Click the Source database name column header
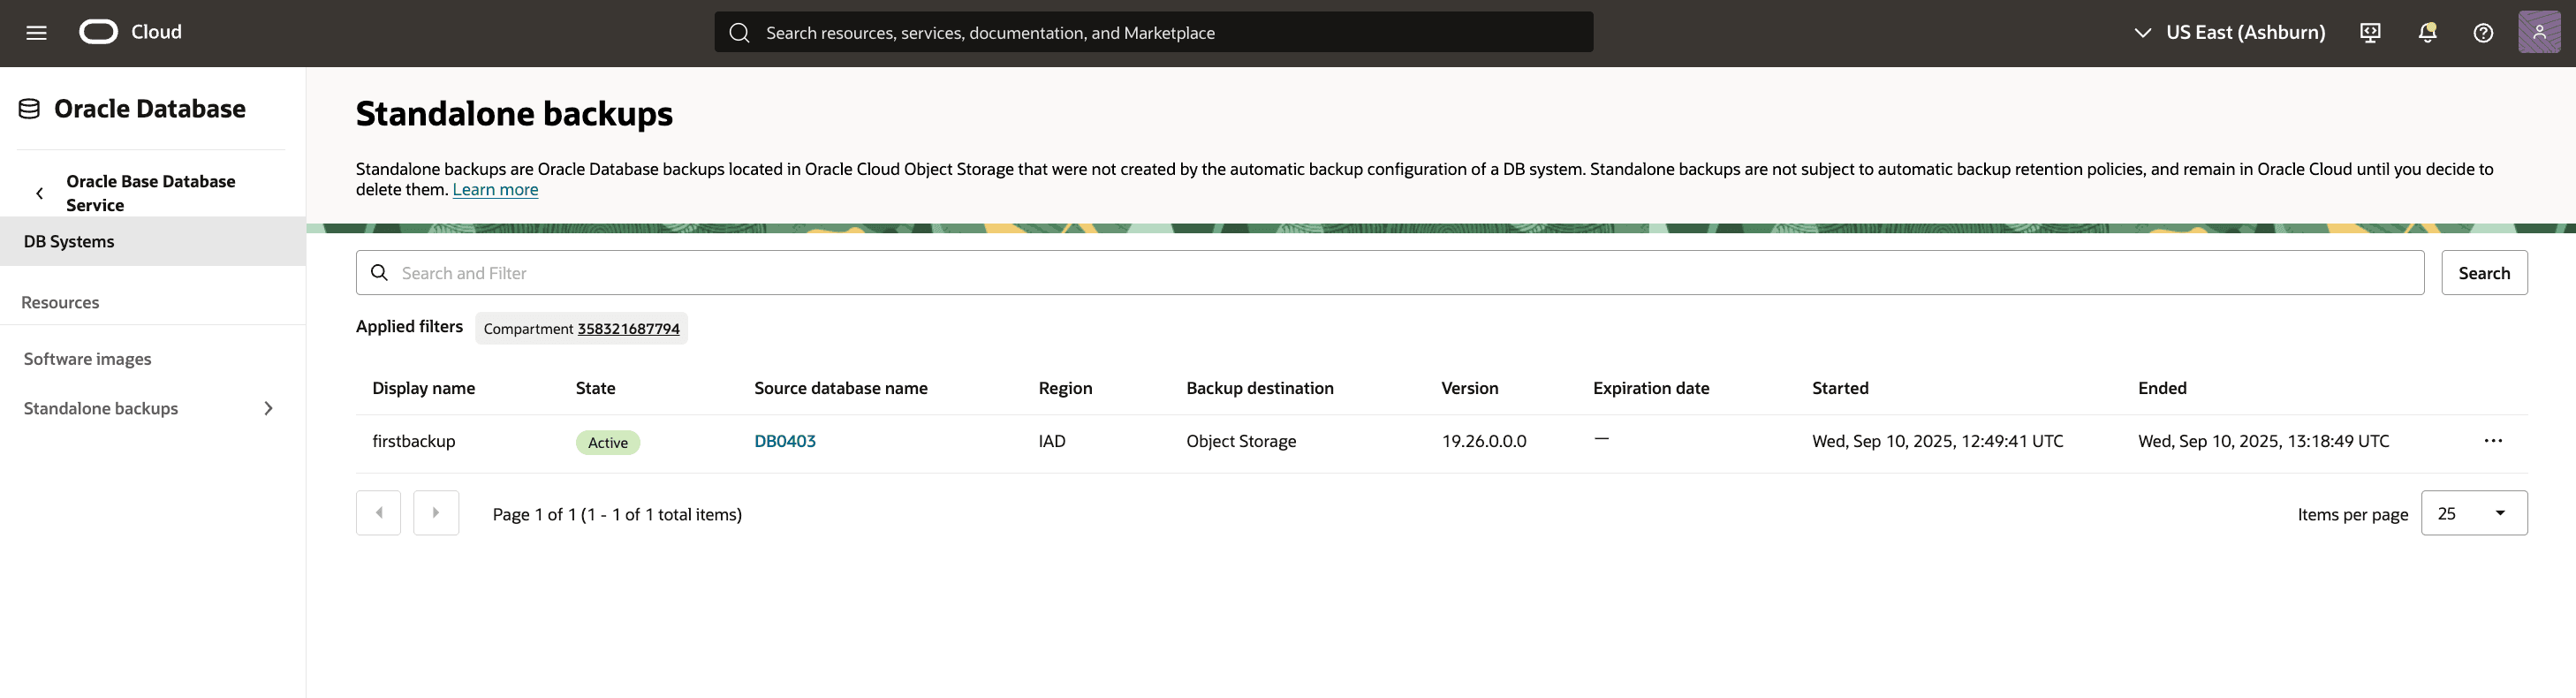This screenshot has height=698, width=2576. (x=841, y=388)
